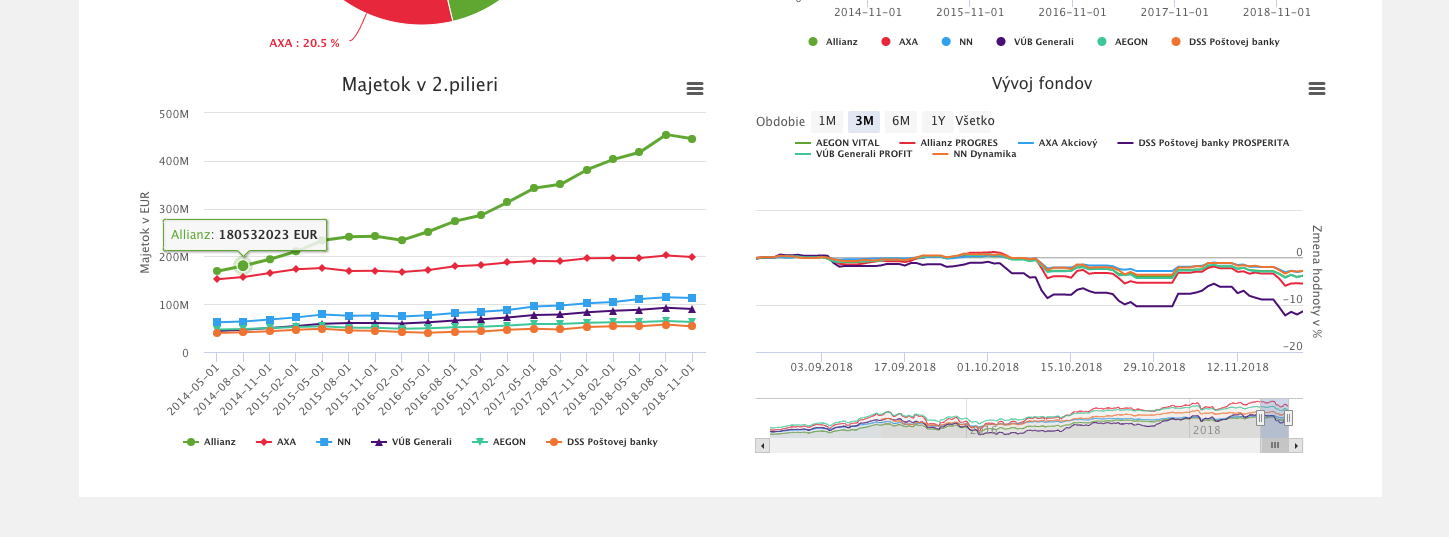Toggle AXA Akciový fund line
The width and height of the screenshot is (1449, 547).
pos(1057,143)
